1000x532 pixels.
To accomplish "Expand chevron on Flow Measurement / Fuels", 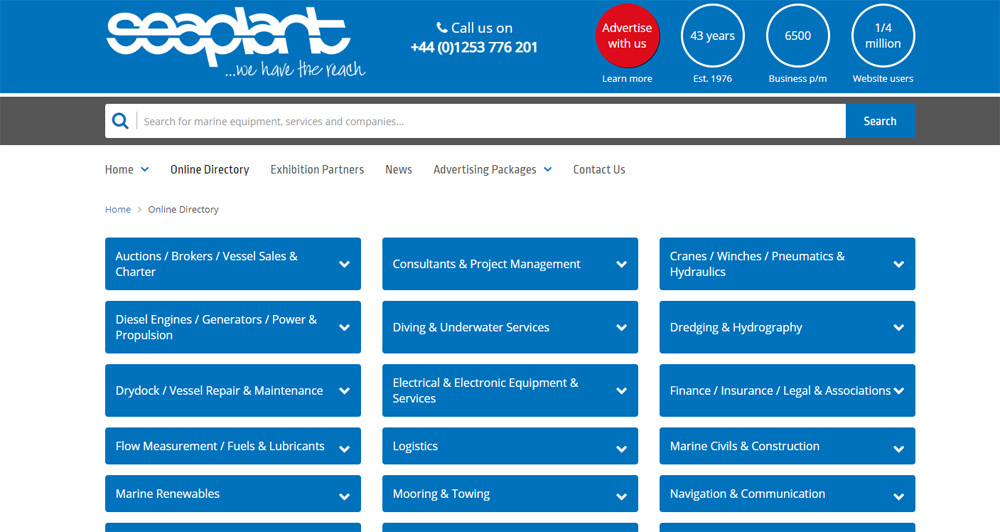I will click(344, 449).
